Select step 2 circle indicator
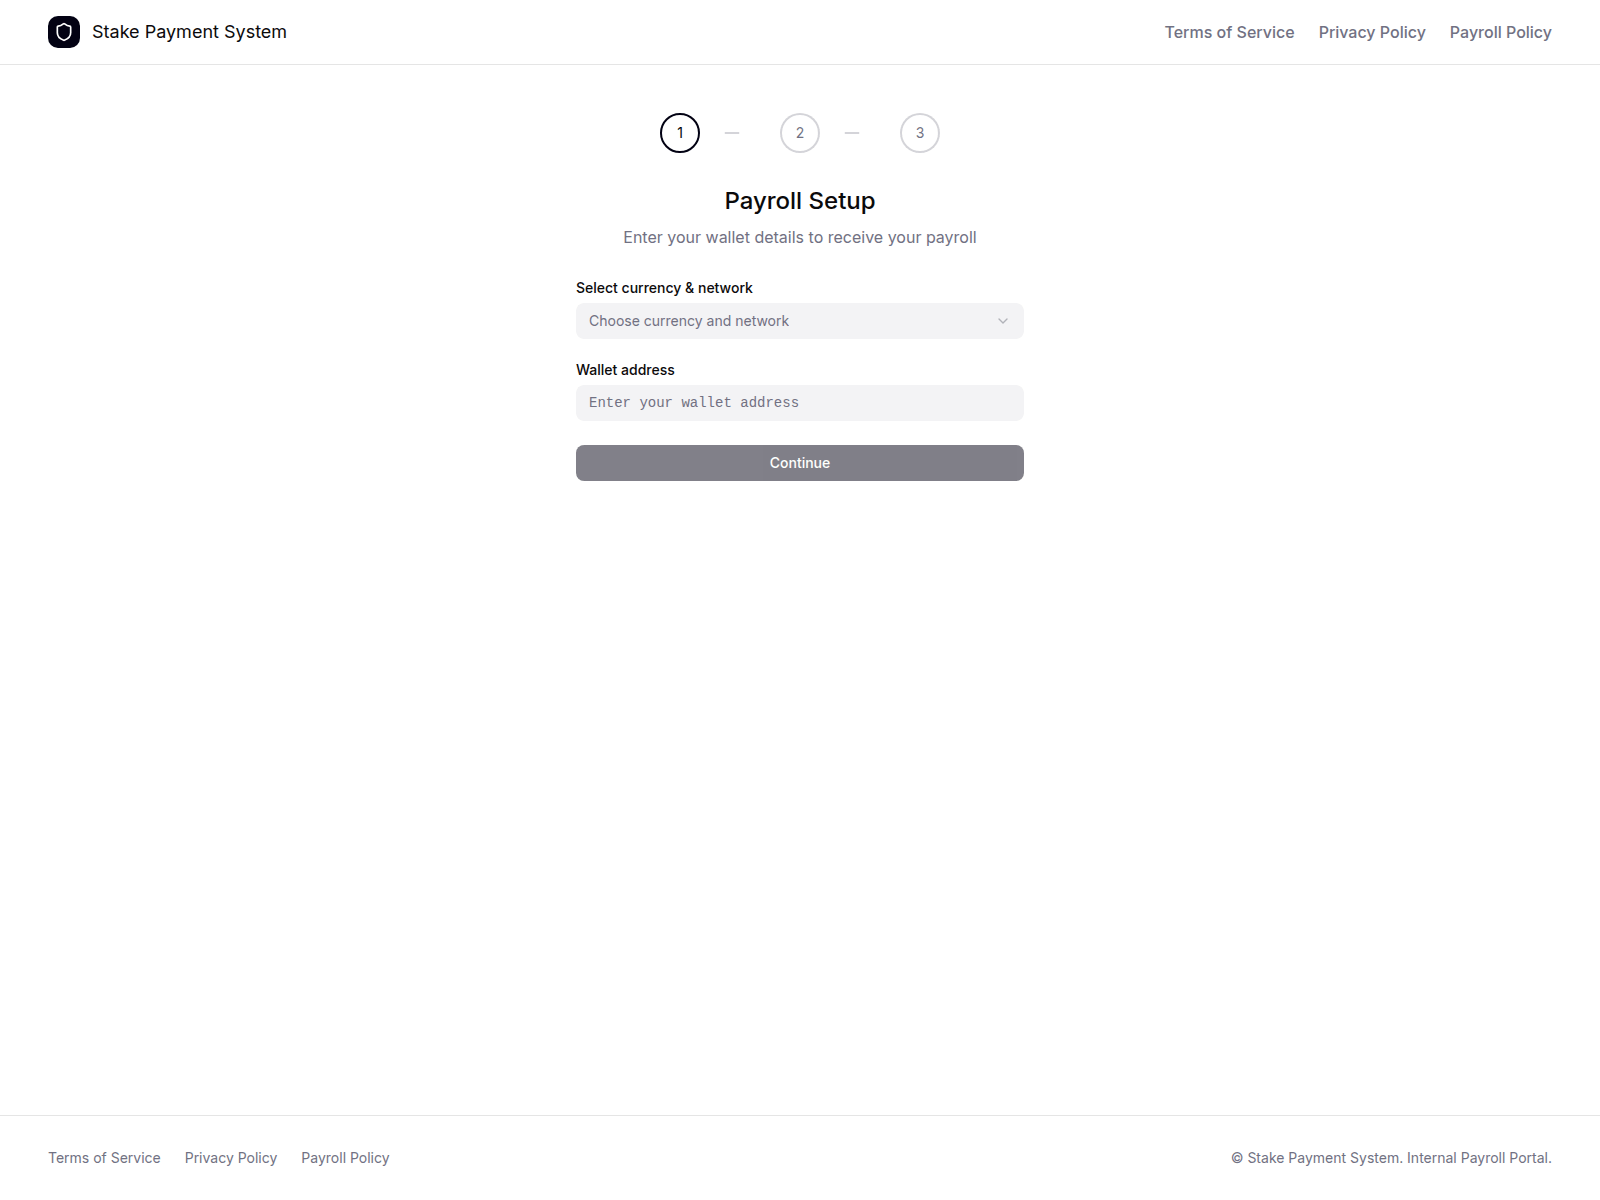This screenshot has height=1200, width=1600. tap(800, 133)
